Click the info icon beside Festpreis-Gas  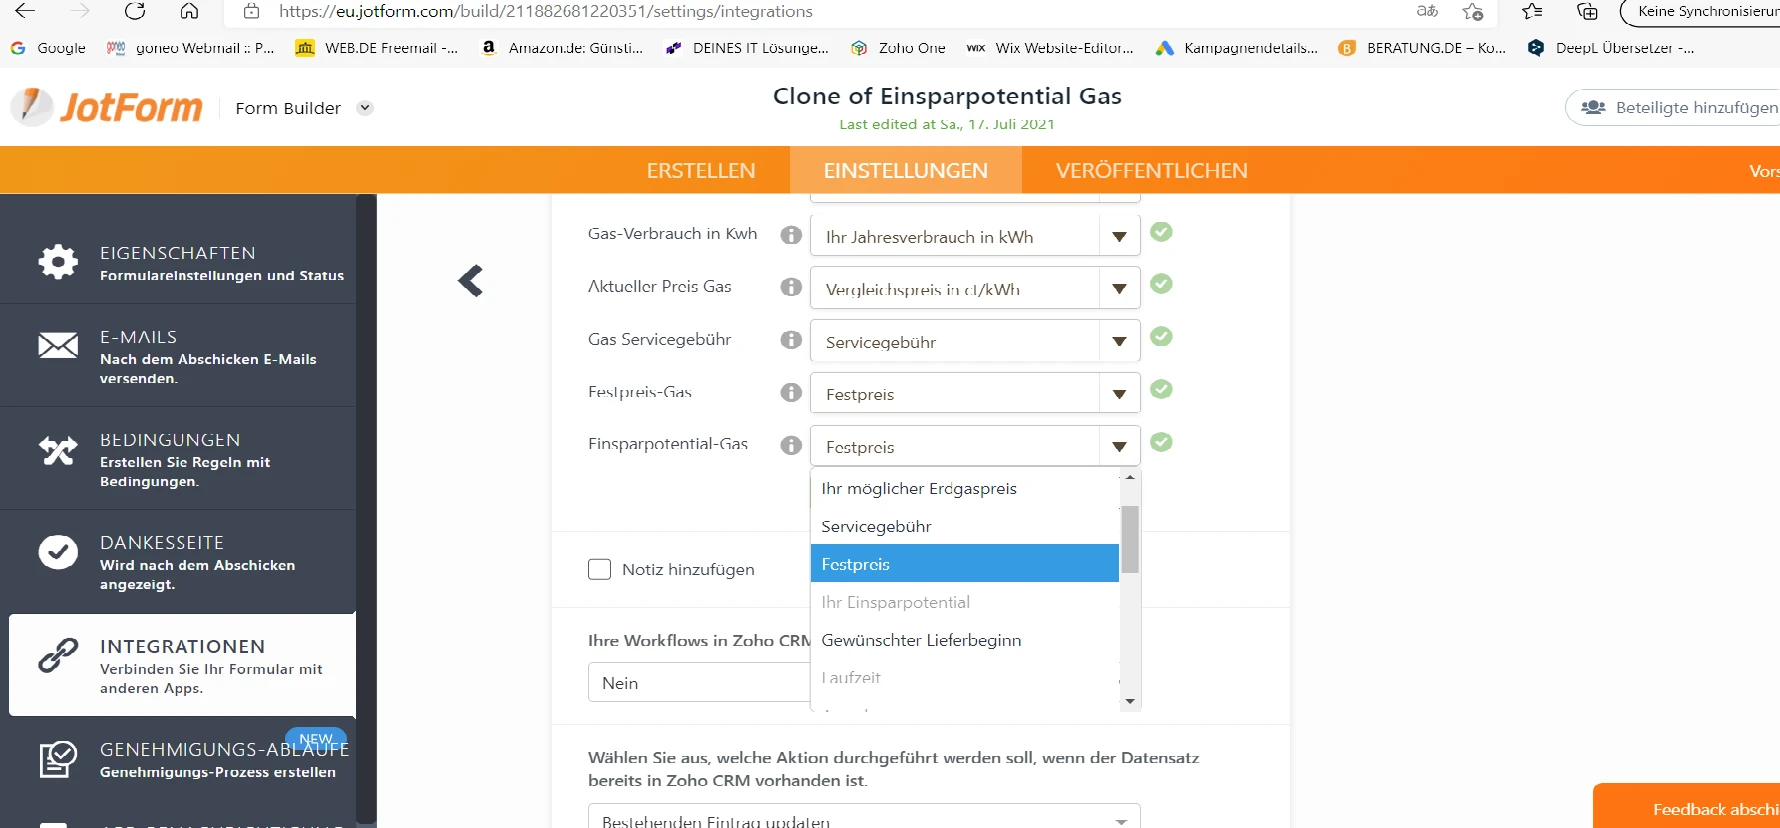coord(790,392)
